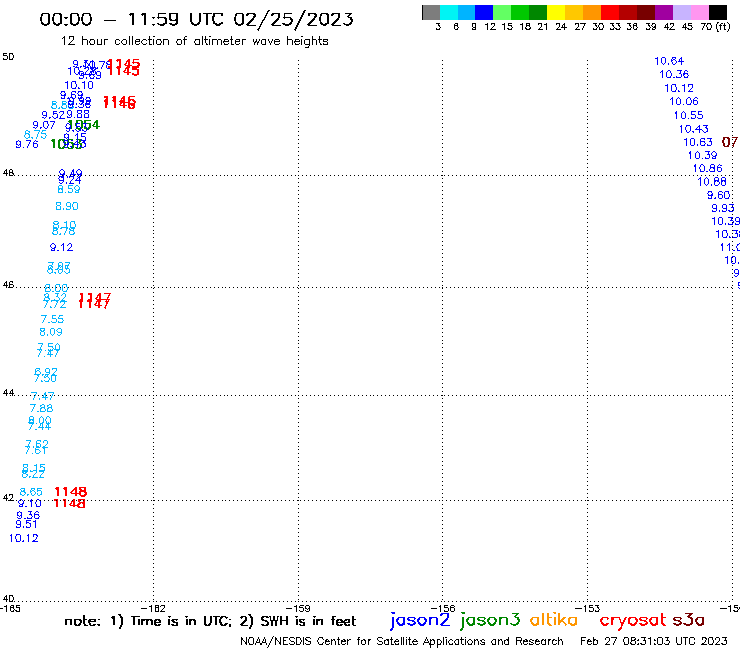Select the yellow swatch in the wave height legend
Image resolution: width=740 pixels, height=650 pixels.
[x=556, y=12]
